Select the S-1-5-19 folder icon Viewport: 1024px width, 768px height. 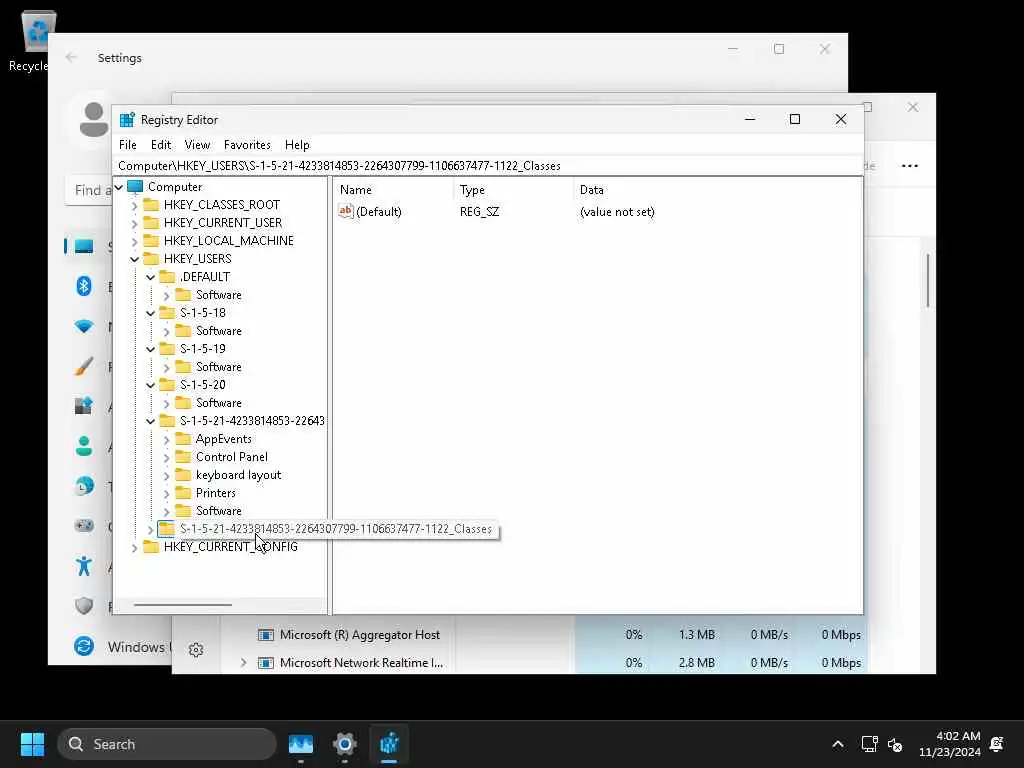point(167,349)
